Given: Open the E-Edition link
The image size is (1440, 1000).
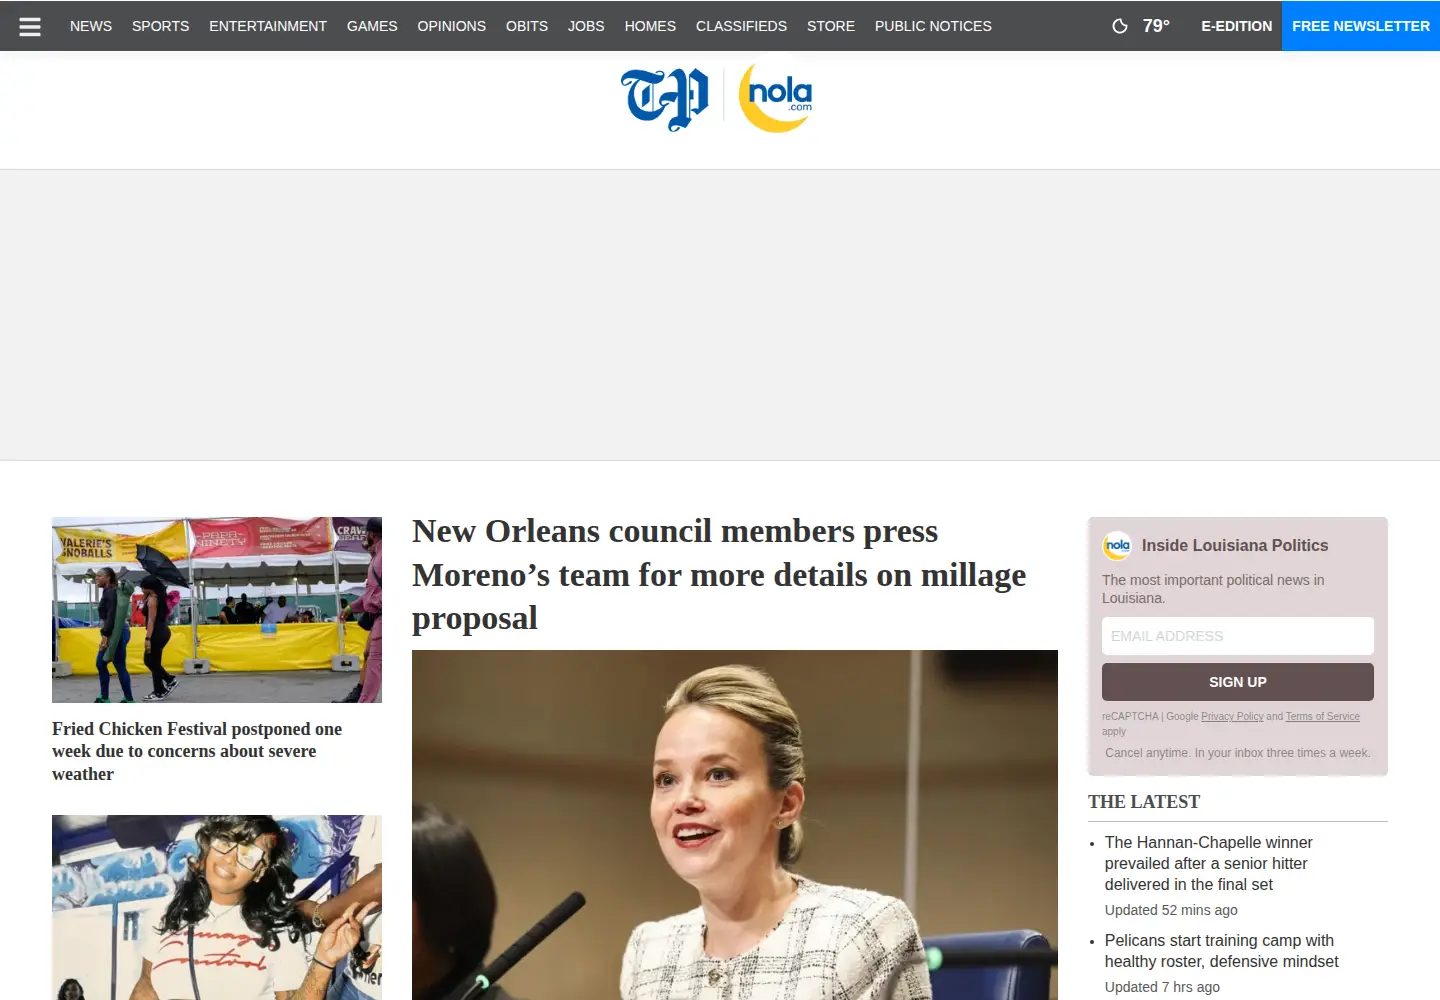Looking at the screenshot, I should pyautogui.click(x=1237, y=26).
